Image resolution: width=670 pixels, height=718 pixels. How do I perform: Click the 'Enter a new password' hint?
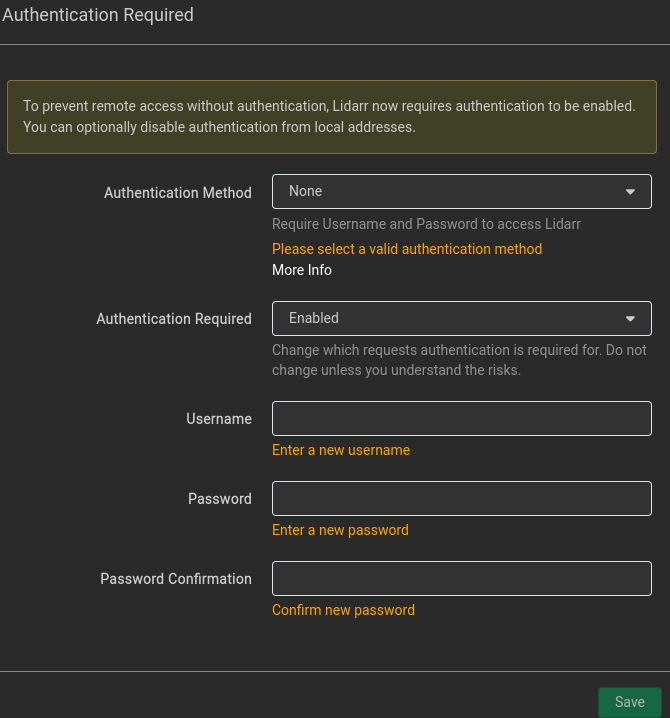coord(340,530)
